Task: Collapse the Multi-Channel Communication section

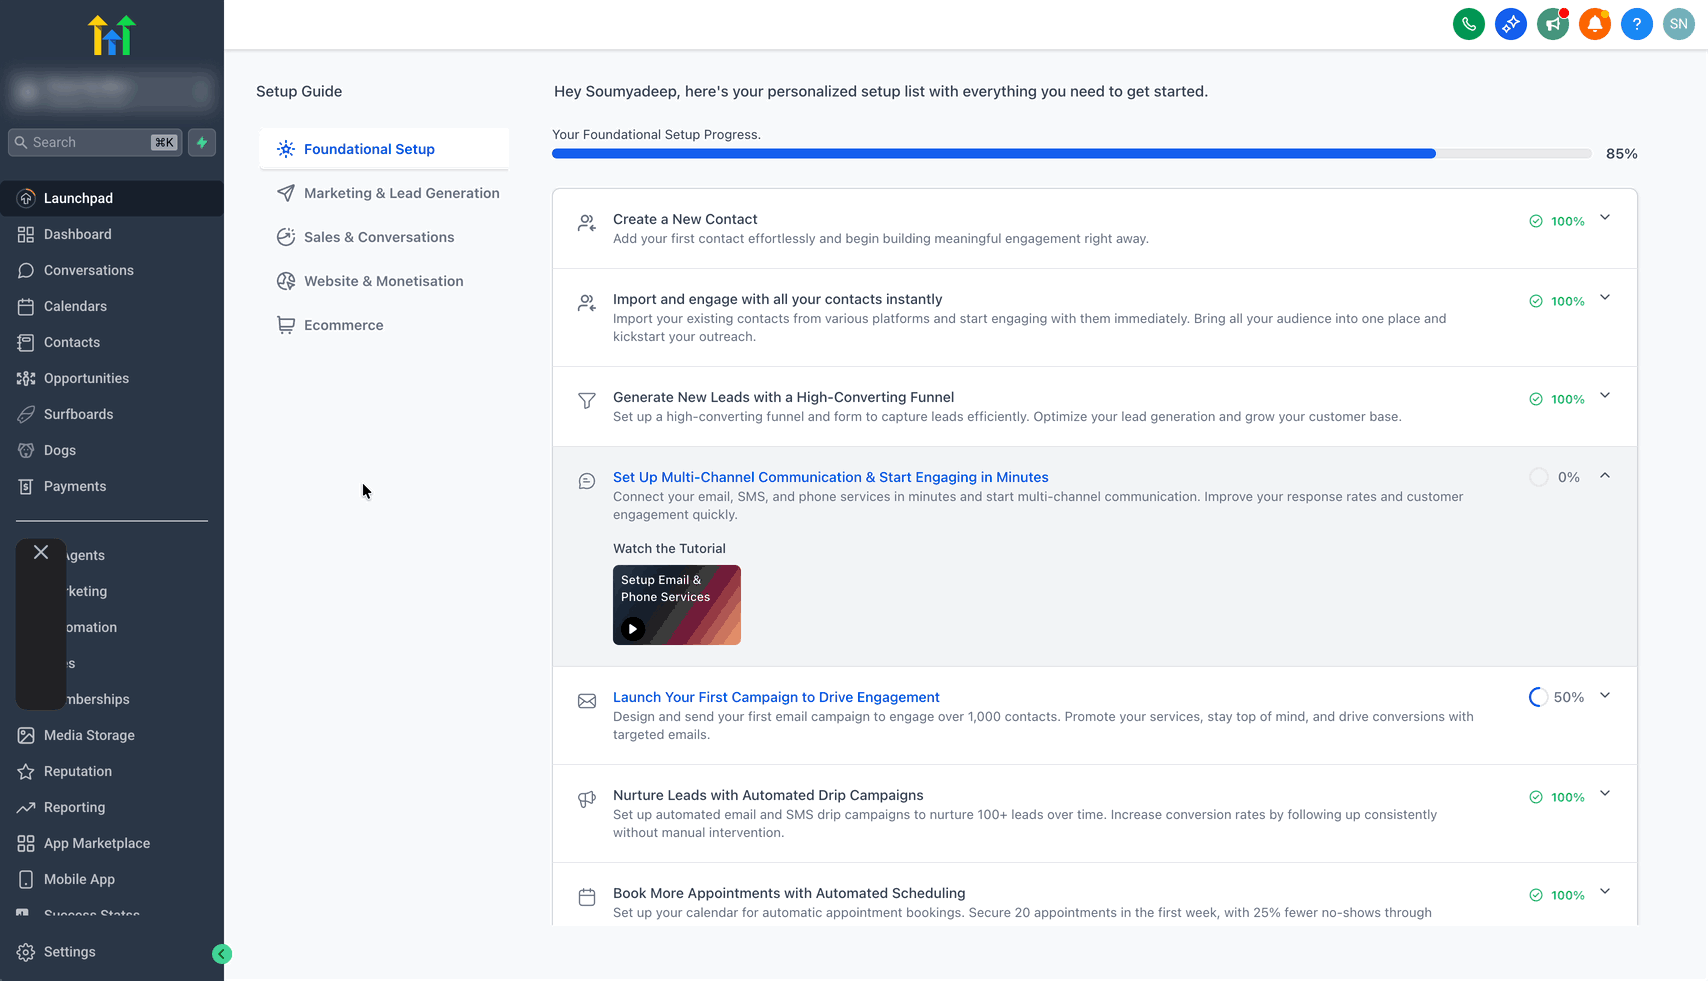Action: (x=1605, y=476)
